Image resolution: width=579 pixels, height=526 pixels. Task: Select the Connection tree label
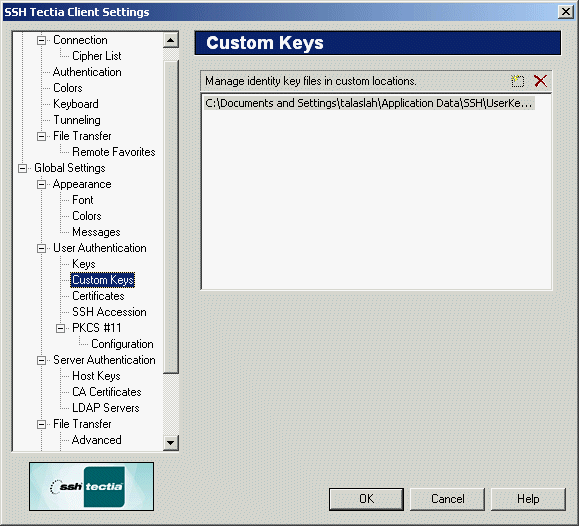[80, 40]
